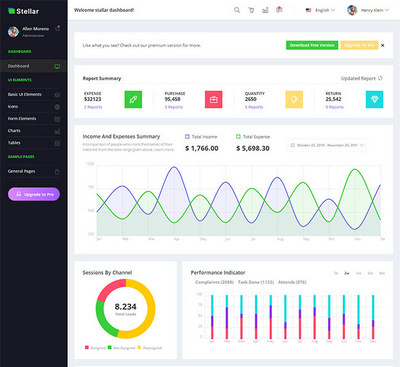
Task: Click the Stellar logo
Action: tap(23, 11)
